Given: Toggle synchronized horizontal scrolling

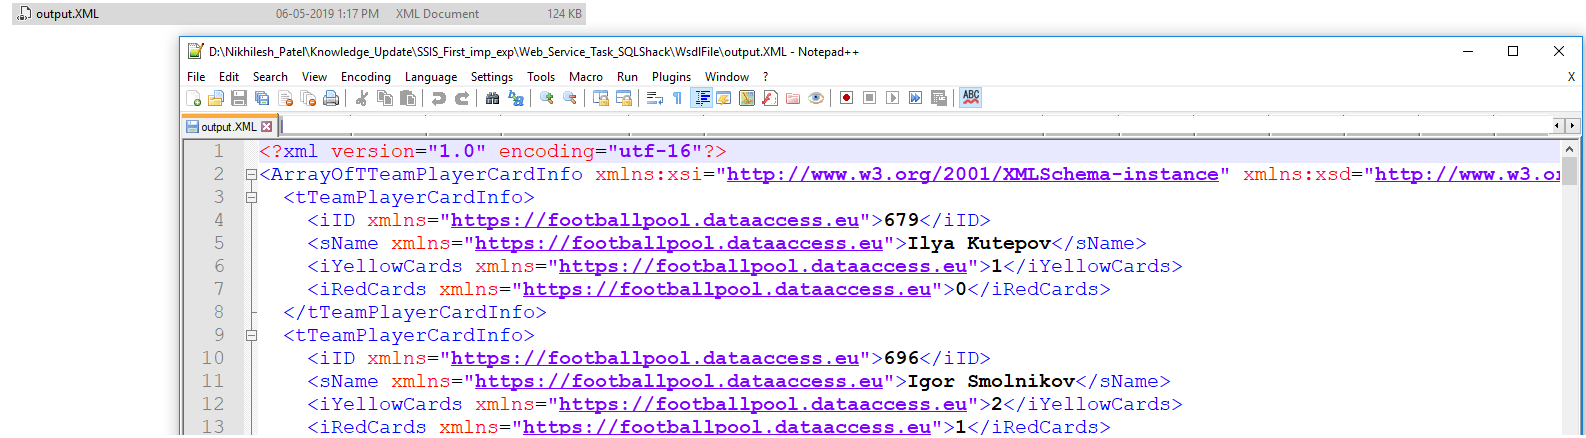Looking at the screenshot, I should click(623, 98).
